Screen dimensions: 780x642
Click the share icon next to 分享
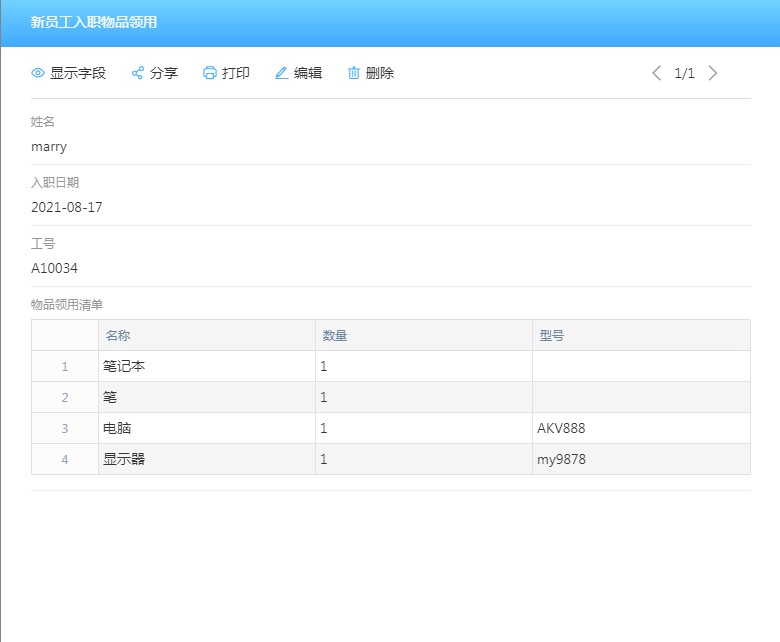(x=138, y=73)
